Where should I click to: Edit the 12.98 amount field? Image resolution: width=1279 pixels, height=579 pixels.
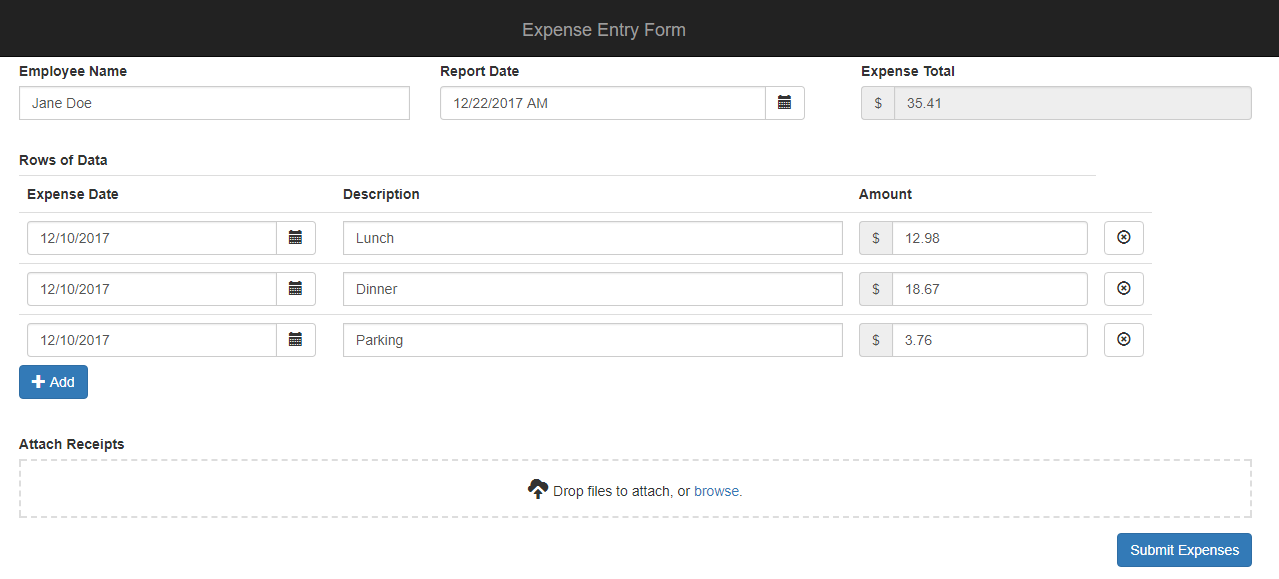989,238
